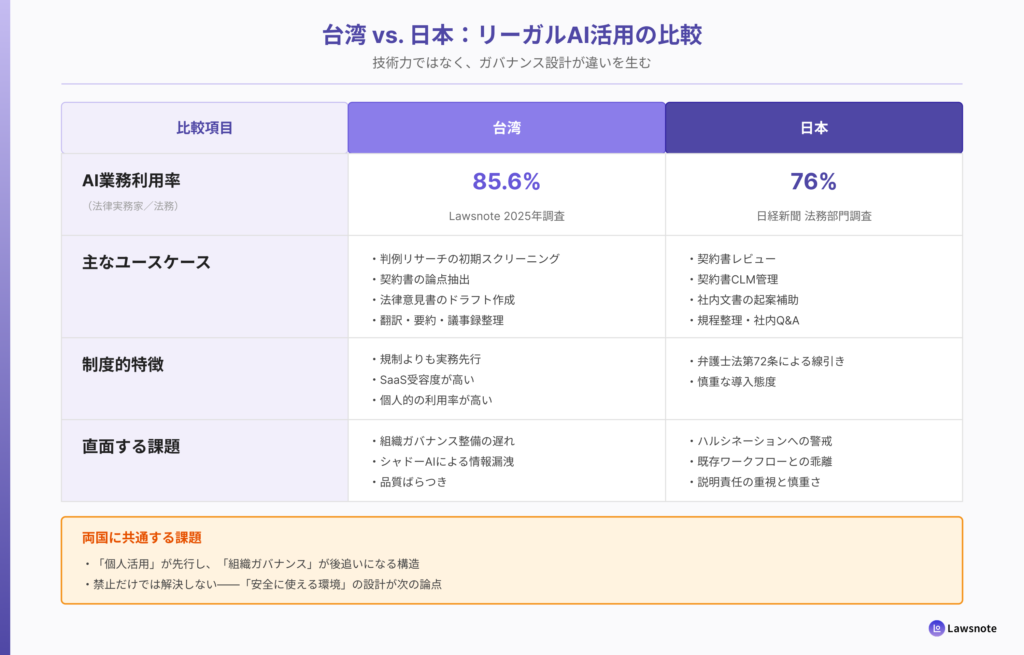
Task: Click 契約書CLM管理 bullet
Action: tap(733, 280)
